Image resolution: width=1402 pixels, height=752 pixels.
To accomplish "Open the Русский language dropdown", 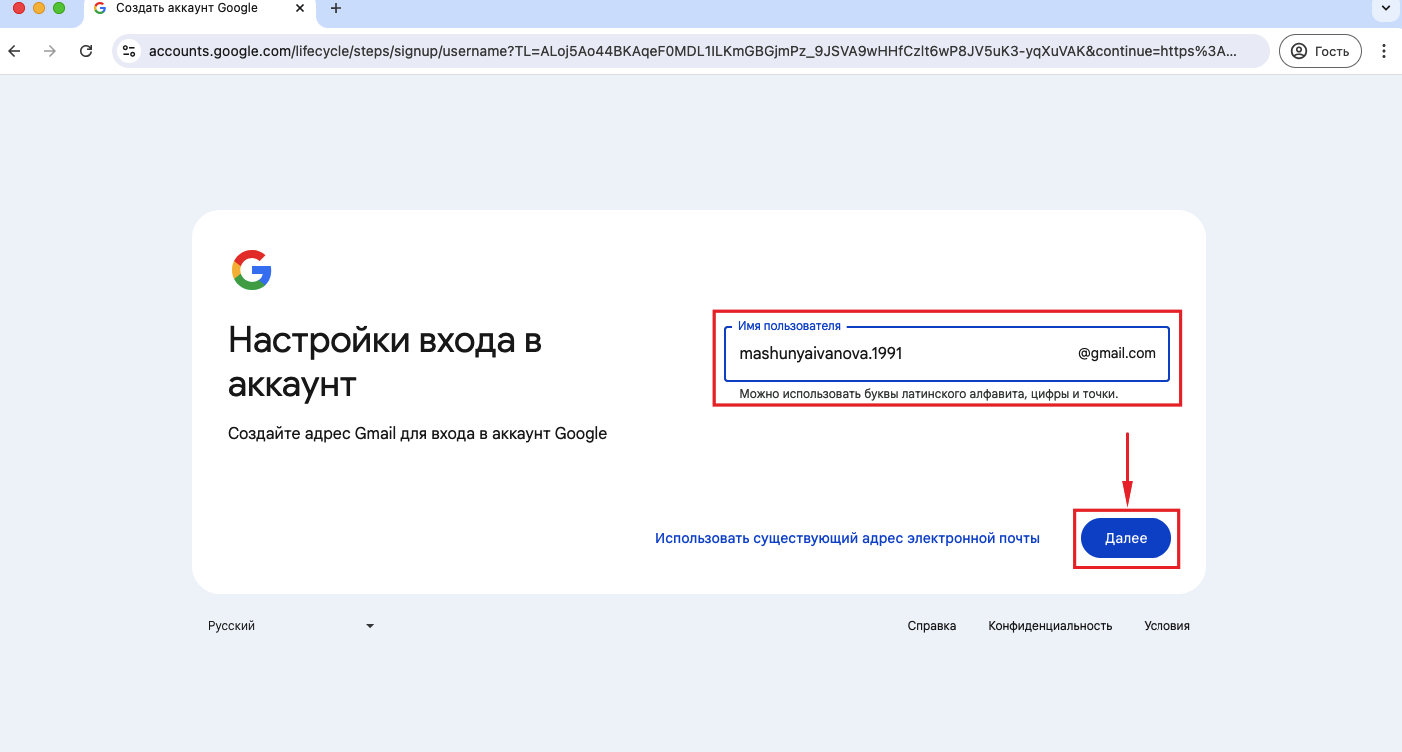I will point(291,626).
